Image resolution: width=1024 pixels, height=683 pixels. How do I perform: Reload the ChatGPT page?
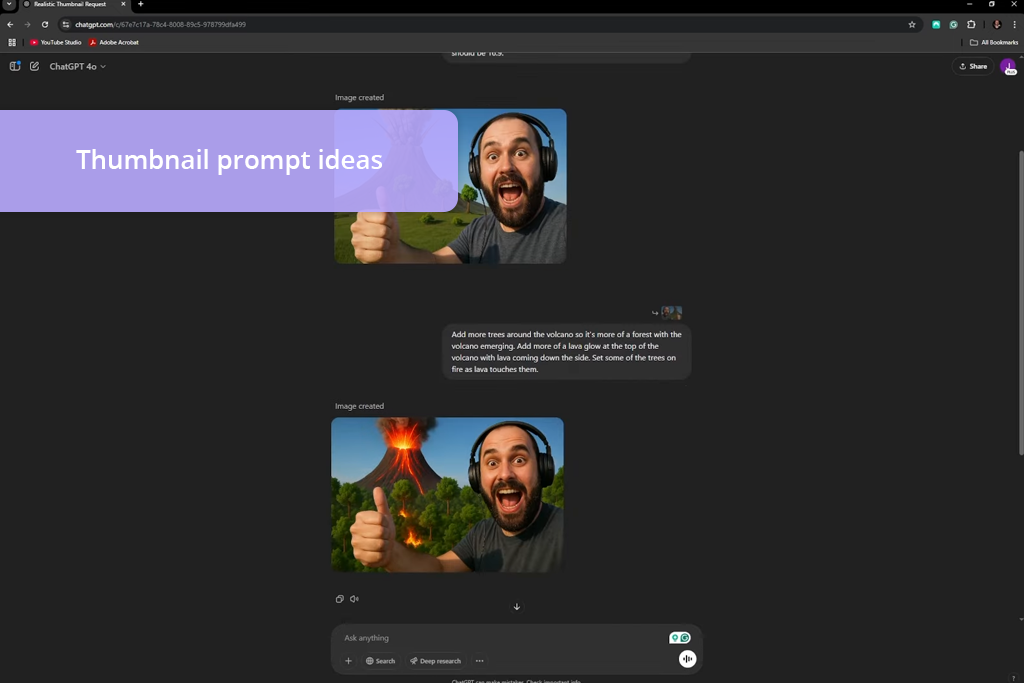point(45,24)
